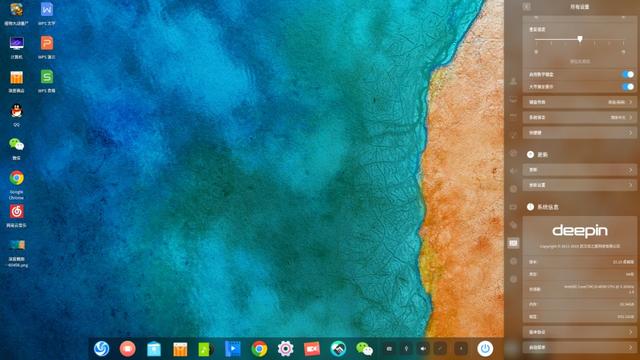Expand the Keyboard Layout row
The height and width of the screenshot is (360, 640).
click(x=580, y=102)
